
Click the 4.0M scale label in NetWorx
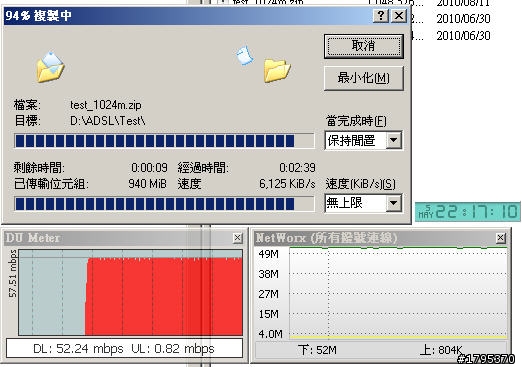point(270,334)
